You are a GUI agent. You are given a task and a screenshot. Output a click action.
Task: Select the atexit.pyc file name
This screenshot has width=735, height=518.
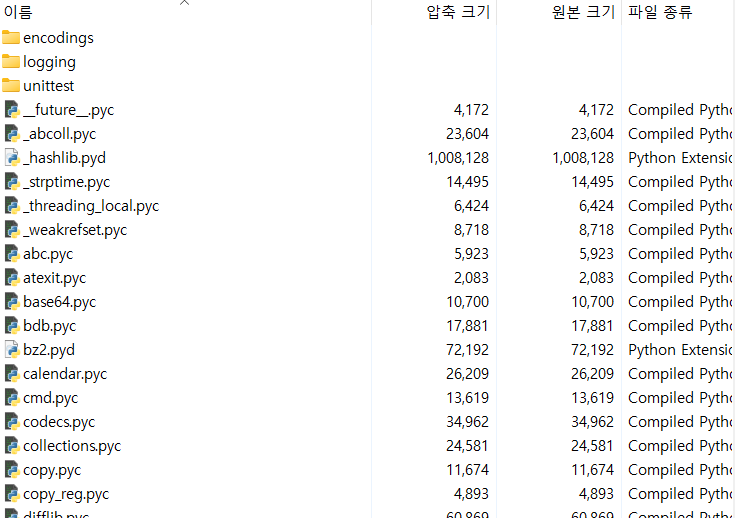tap(54, 278)
